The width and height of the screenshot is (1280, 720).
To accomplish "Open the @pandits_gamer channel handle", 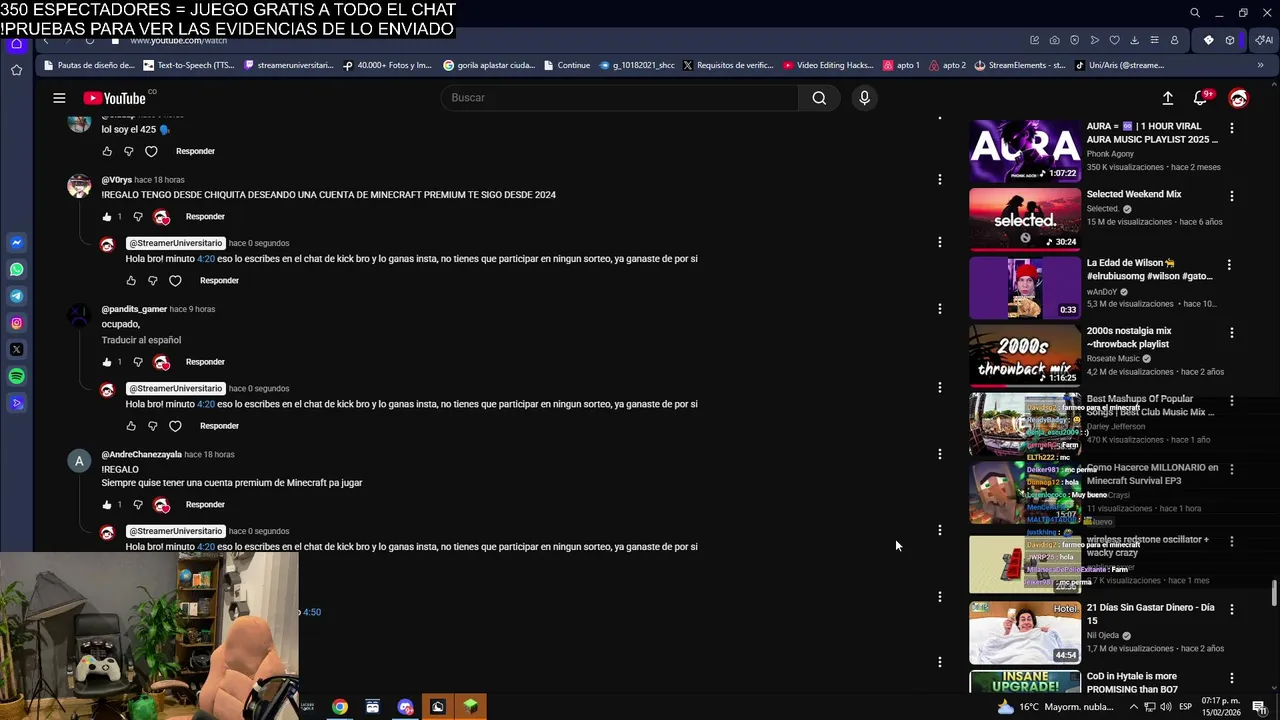I will click(x=134, y=309).
